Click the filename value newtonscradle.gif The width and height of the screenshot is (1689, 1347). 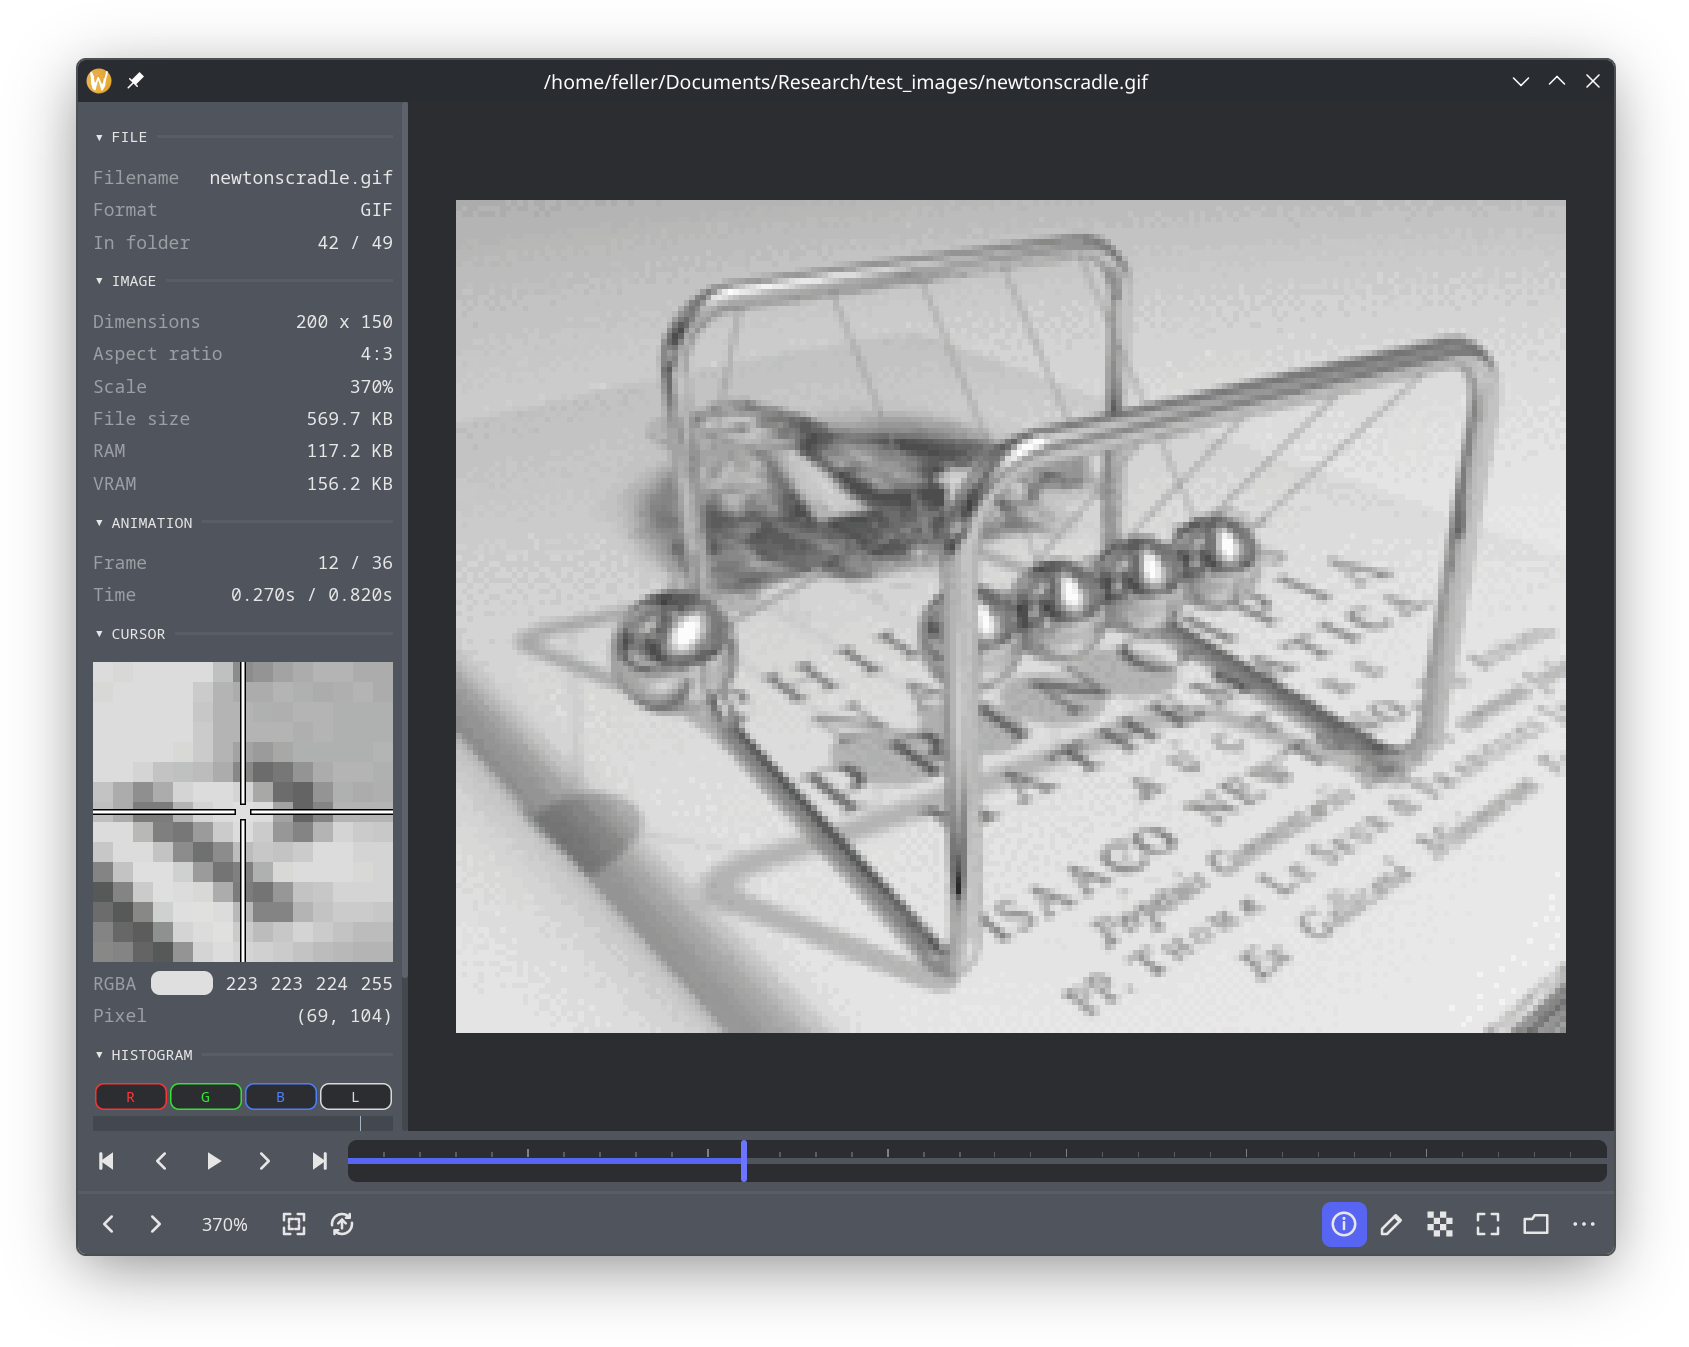click(x=301, y=177)
